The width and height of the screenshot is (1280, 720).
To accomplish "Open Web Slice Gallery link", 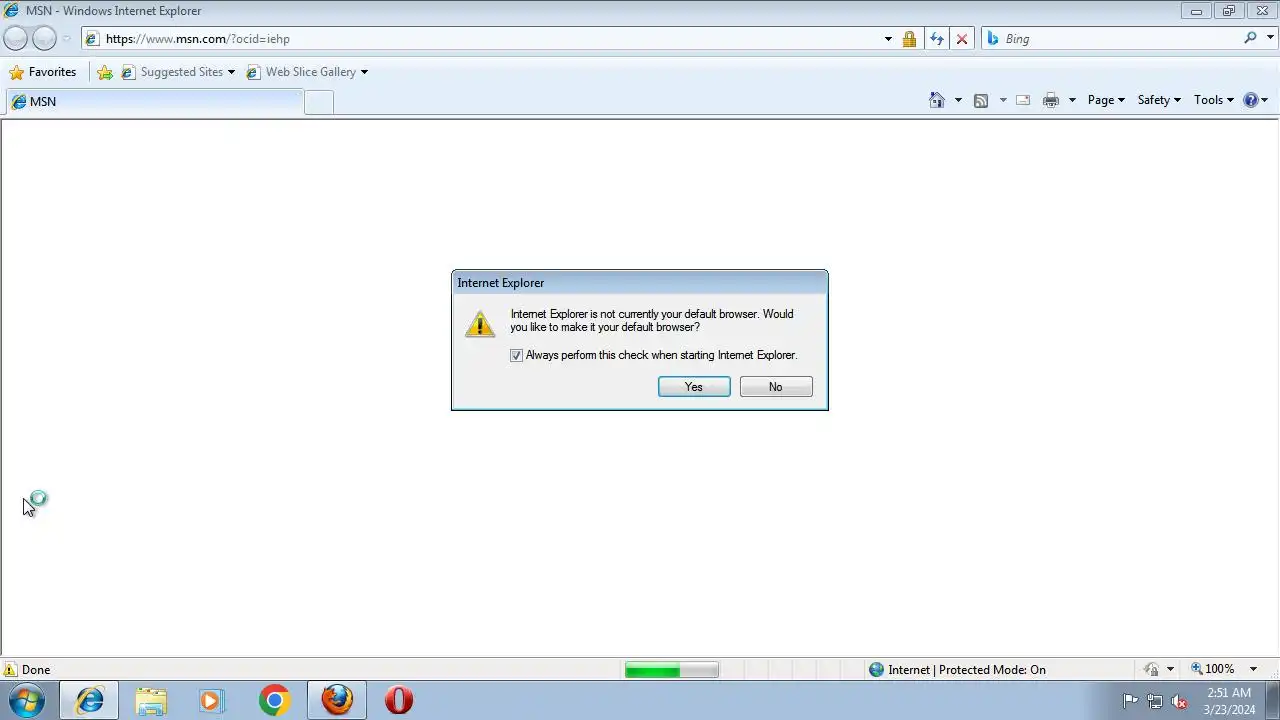I will (307, 72).
